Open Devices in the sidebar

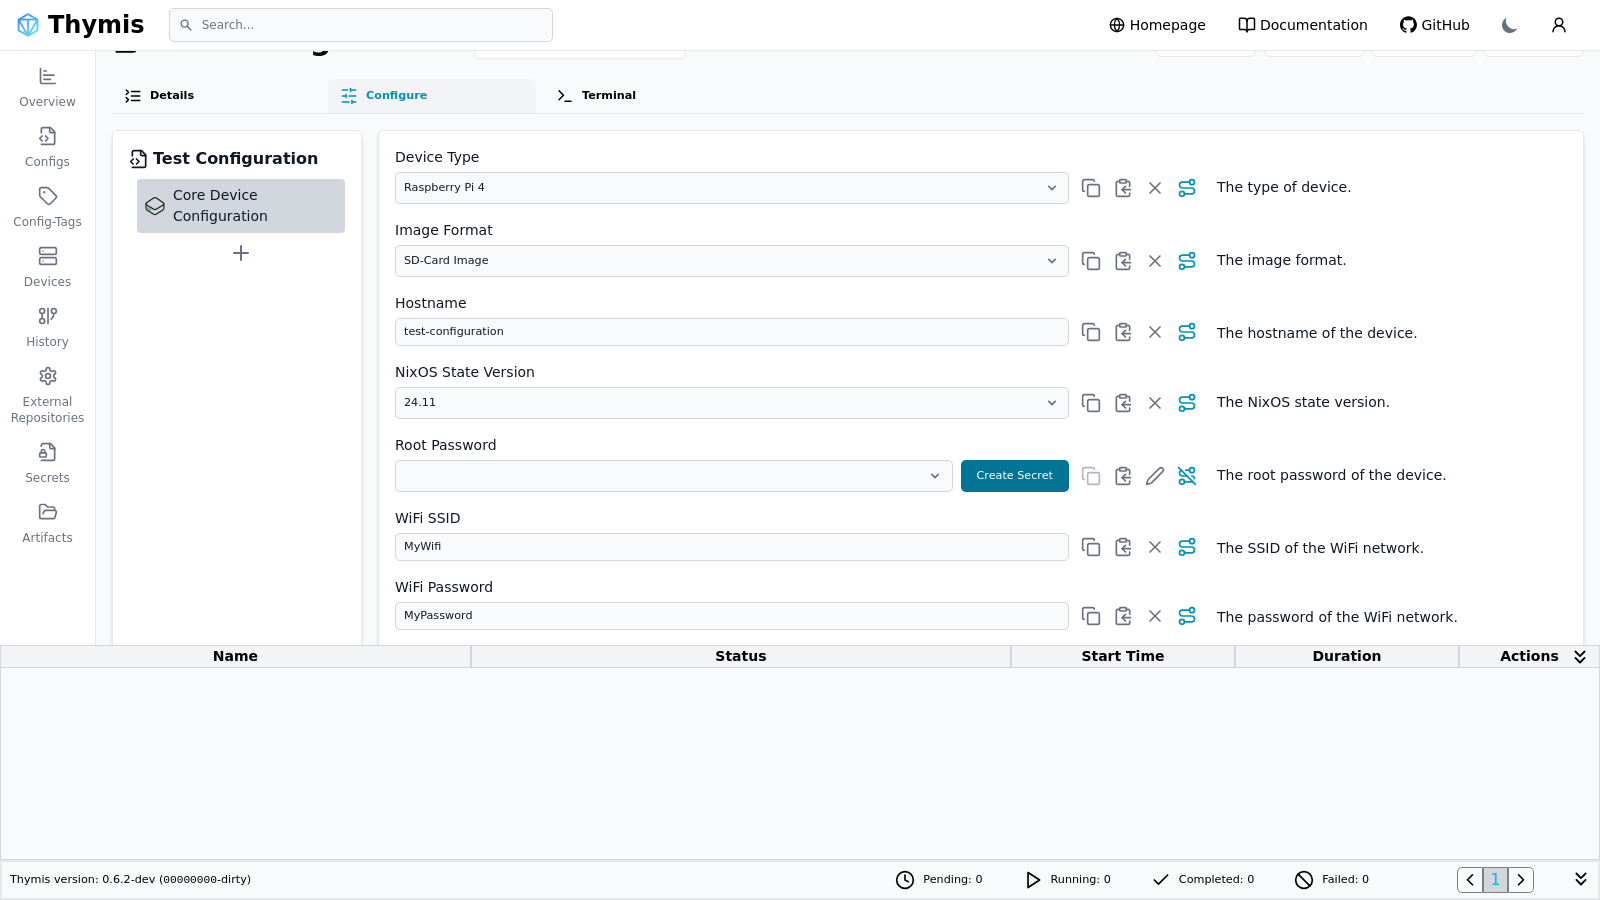47,268
